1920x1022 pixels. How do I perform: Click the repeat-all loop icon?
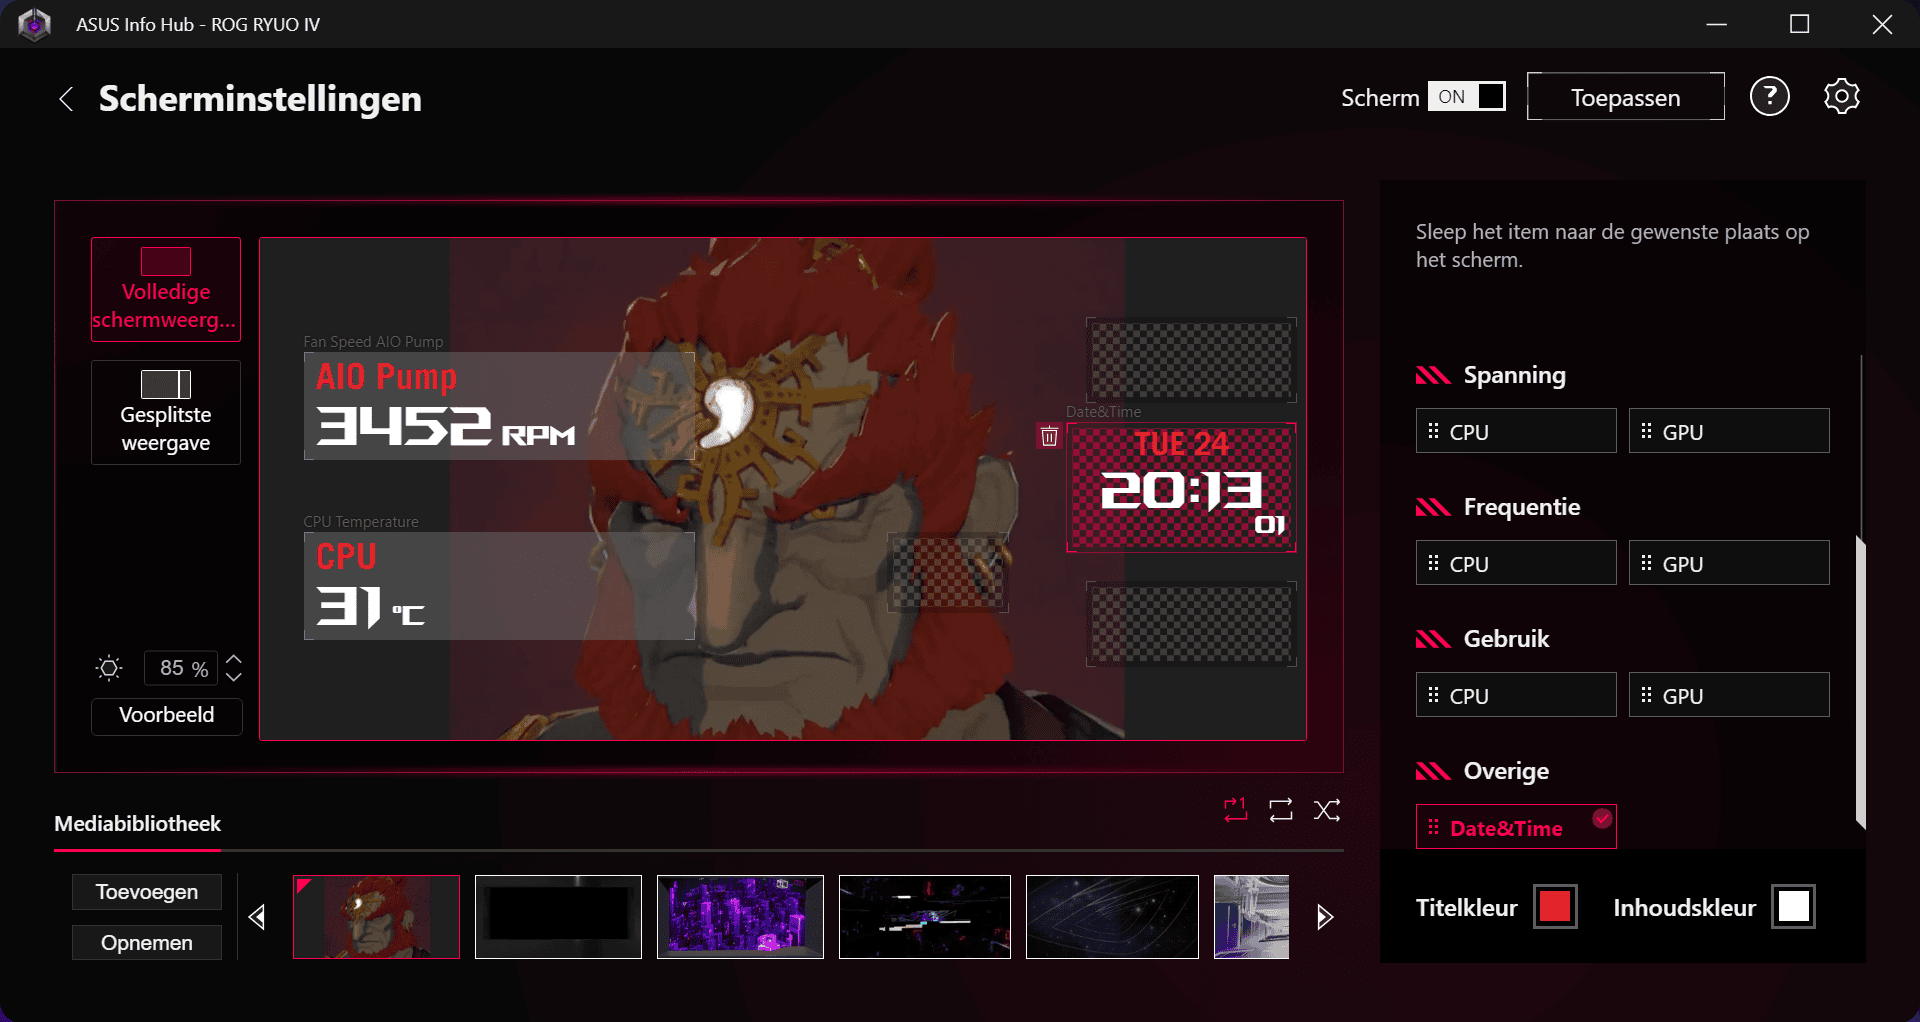click(x=1281, y=810)
